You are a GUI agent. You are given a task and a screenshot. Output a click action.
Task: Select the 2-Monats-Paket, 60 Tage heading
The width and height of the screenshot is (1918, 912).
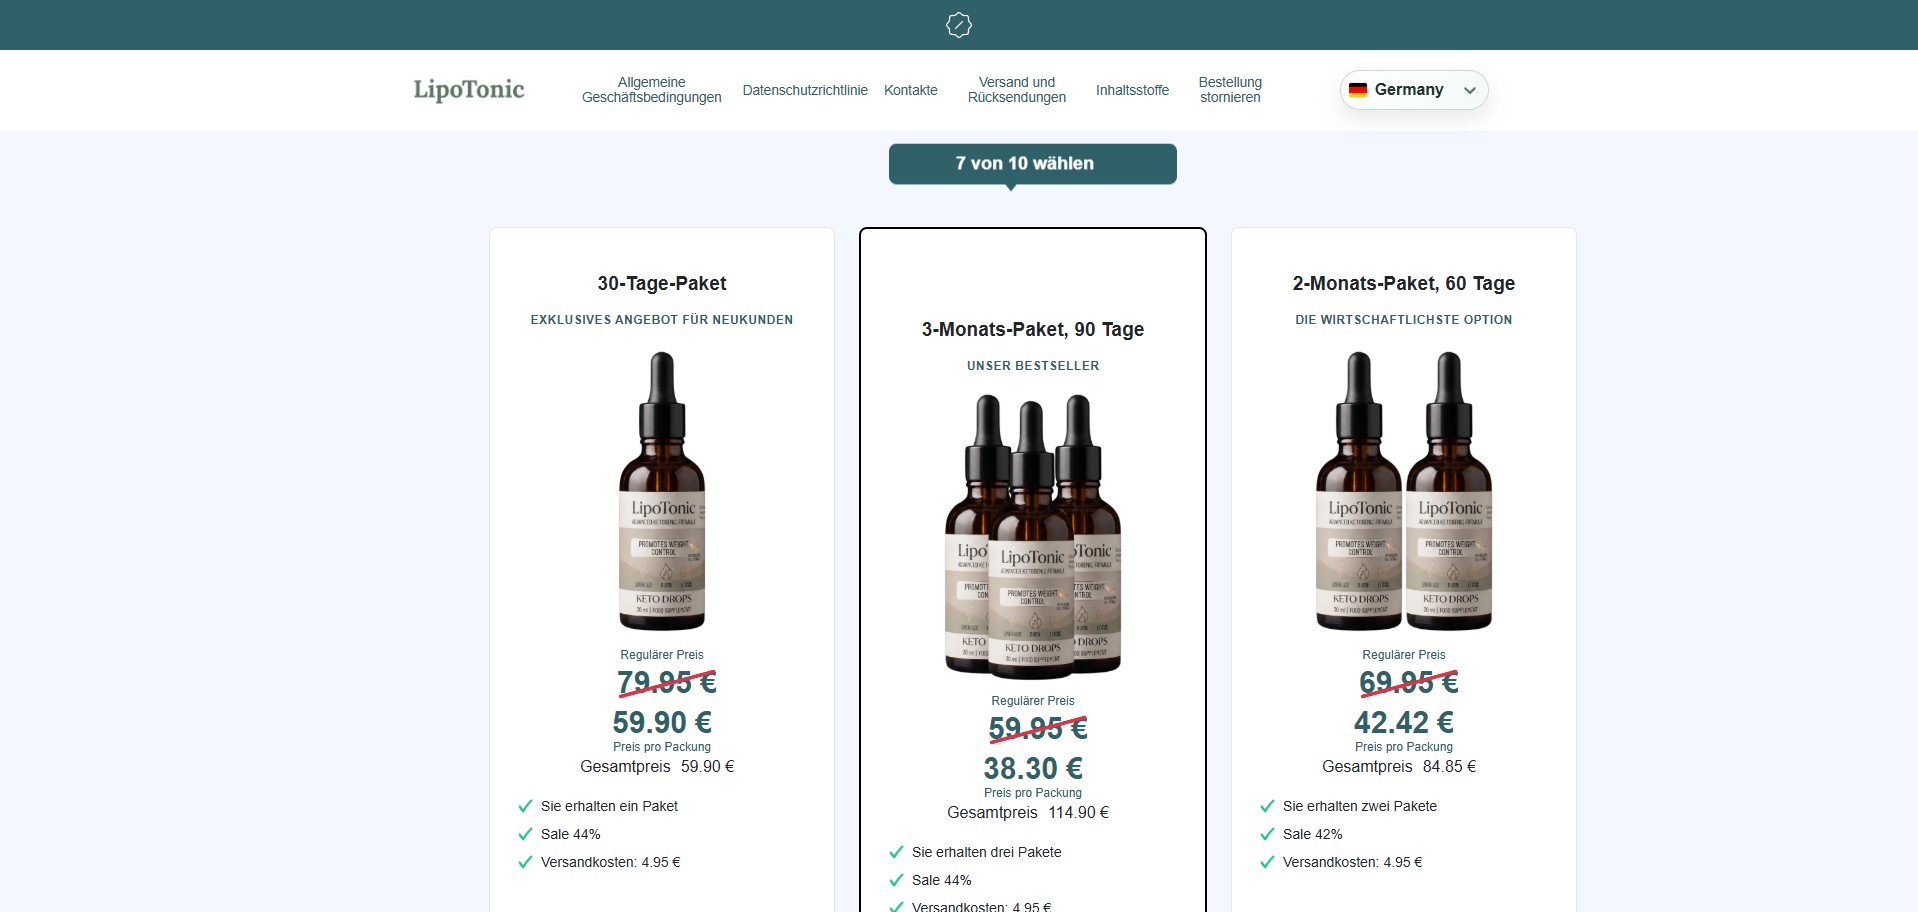click(1404, 283)
